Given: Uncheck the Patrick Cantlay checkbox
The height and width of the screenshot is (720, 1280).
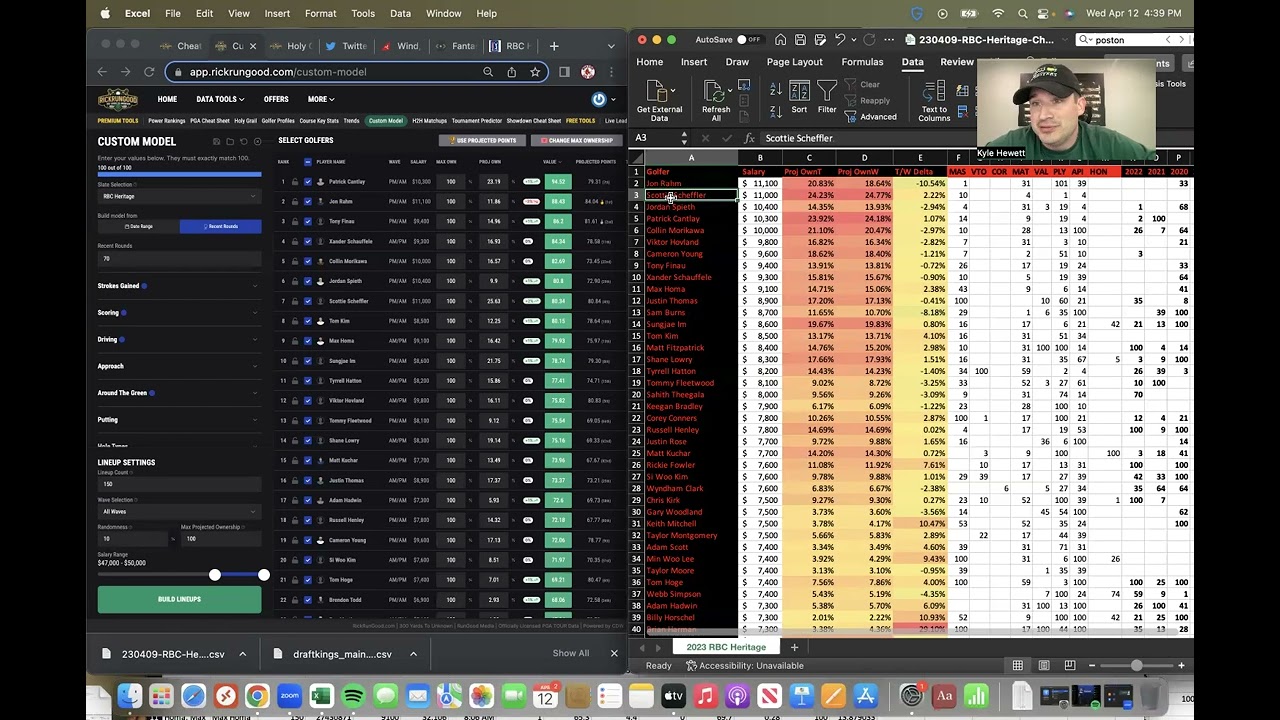Looking at the screenshot, I should [x=307, y=182].
